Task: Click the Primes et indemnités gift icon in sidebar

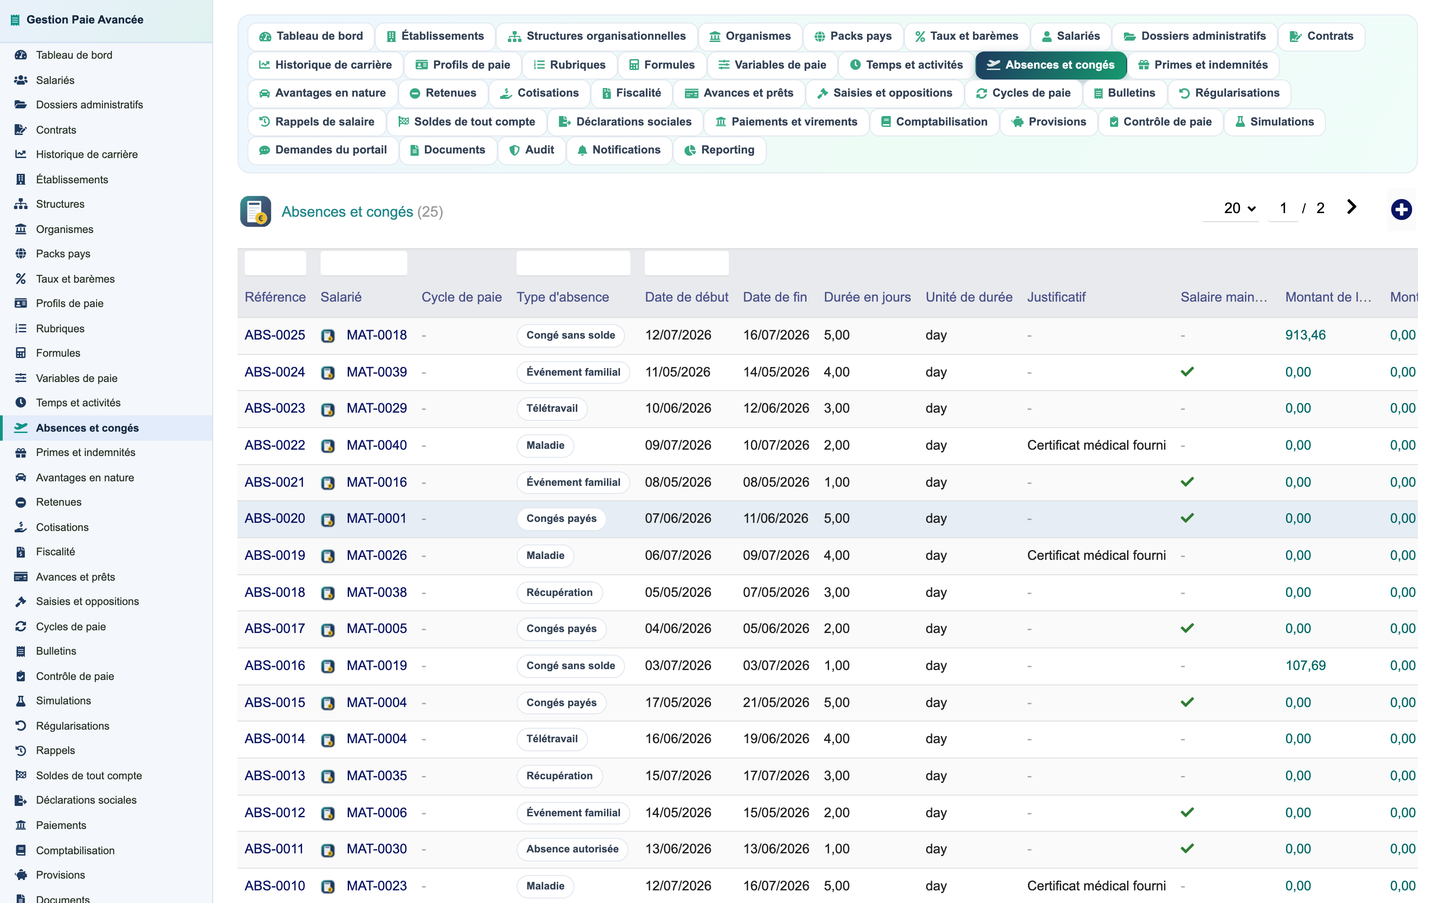Action: pyautogui.click(x=20, y=453)
